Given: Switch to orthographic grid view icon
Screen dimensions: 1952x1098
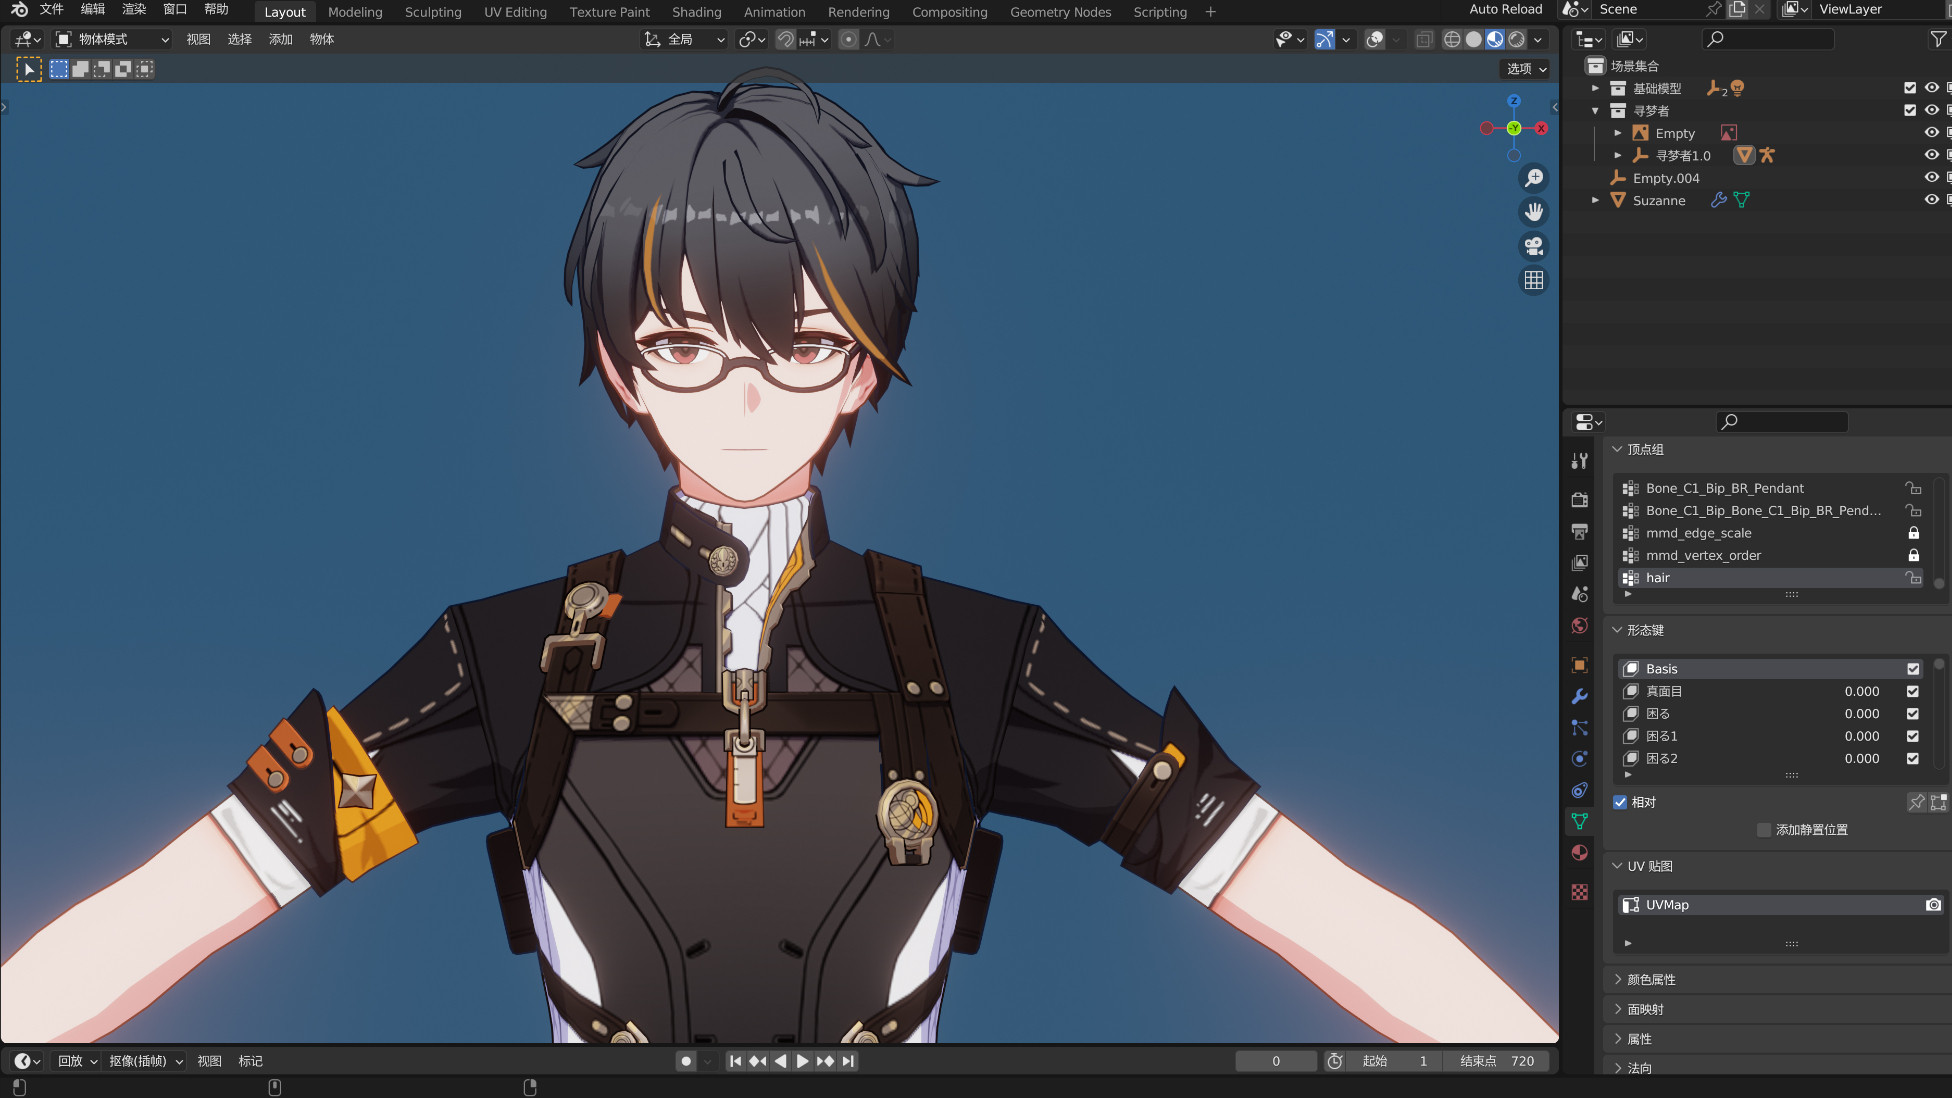Looking at the screenshot, I should [x=1533, y=280].
